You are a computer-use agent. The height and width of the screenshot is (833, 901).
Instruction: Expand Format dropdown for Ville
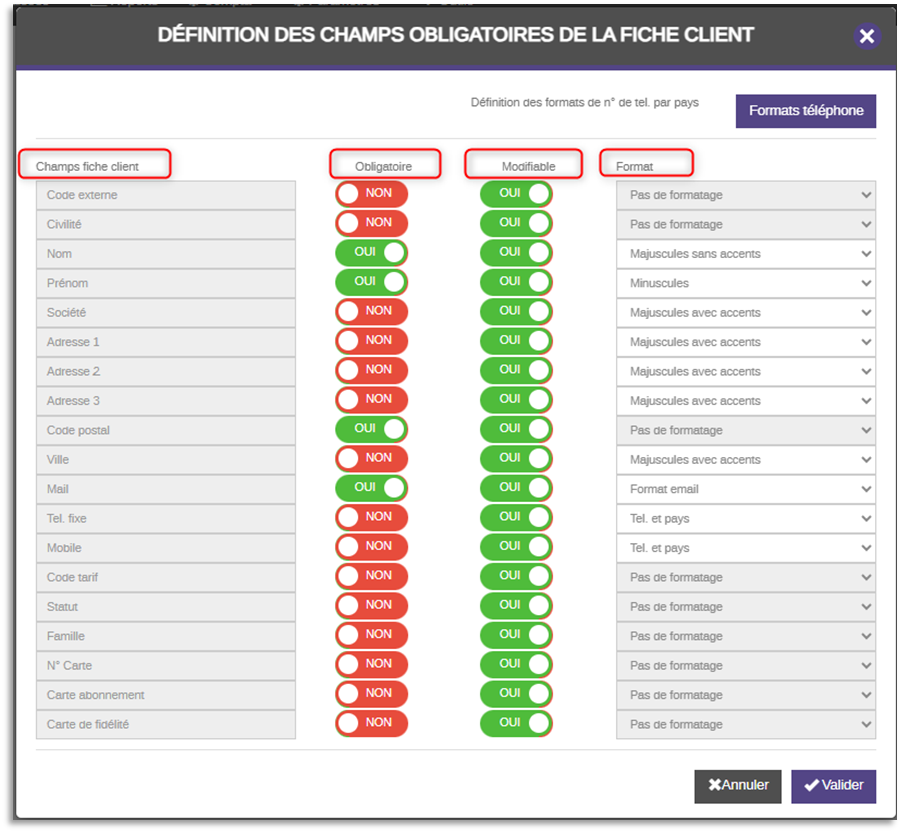coord(745,460)
